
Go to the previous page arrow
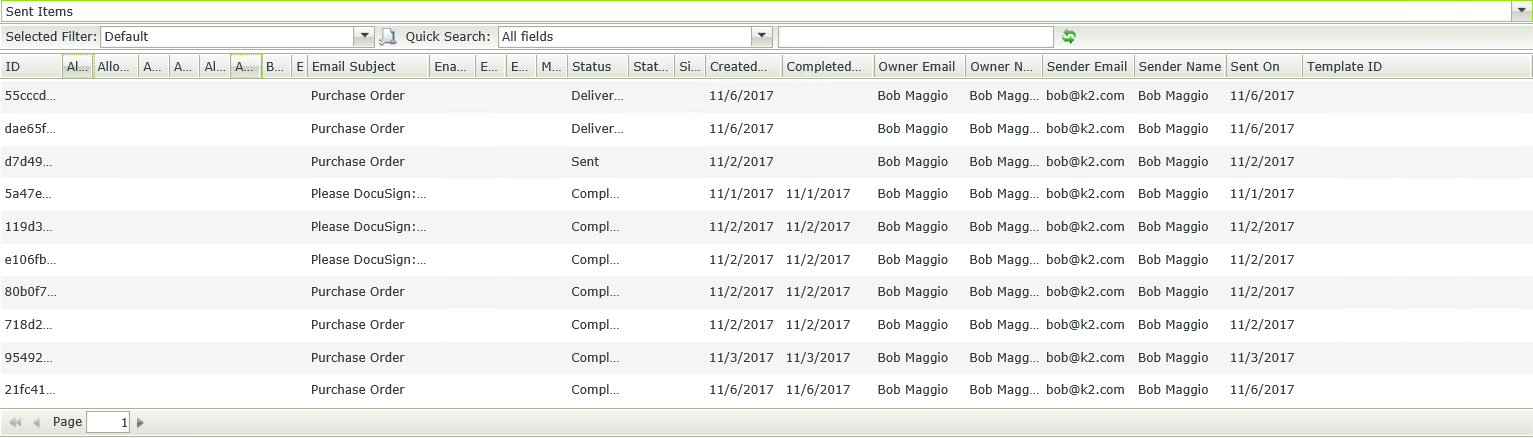click(37, 423)
